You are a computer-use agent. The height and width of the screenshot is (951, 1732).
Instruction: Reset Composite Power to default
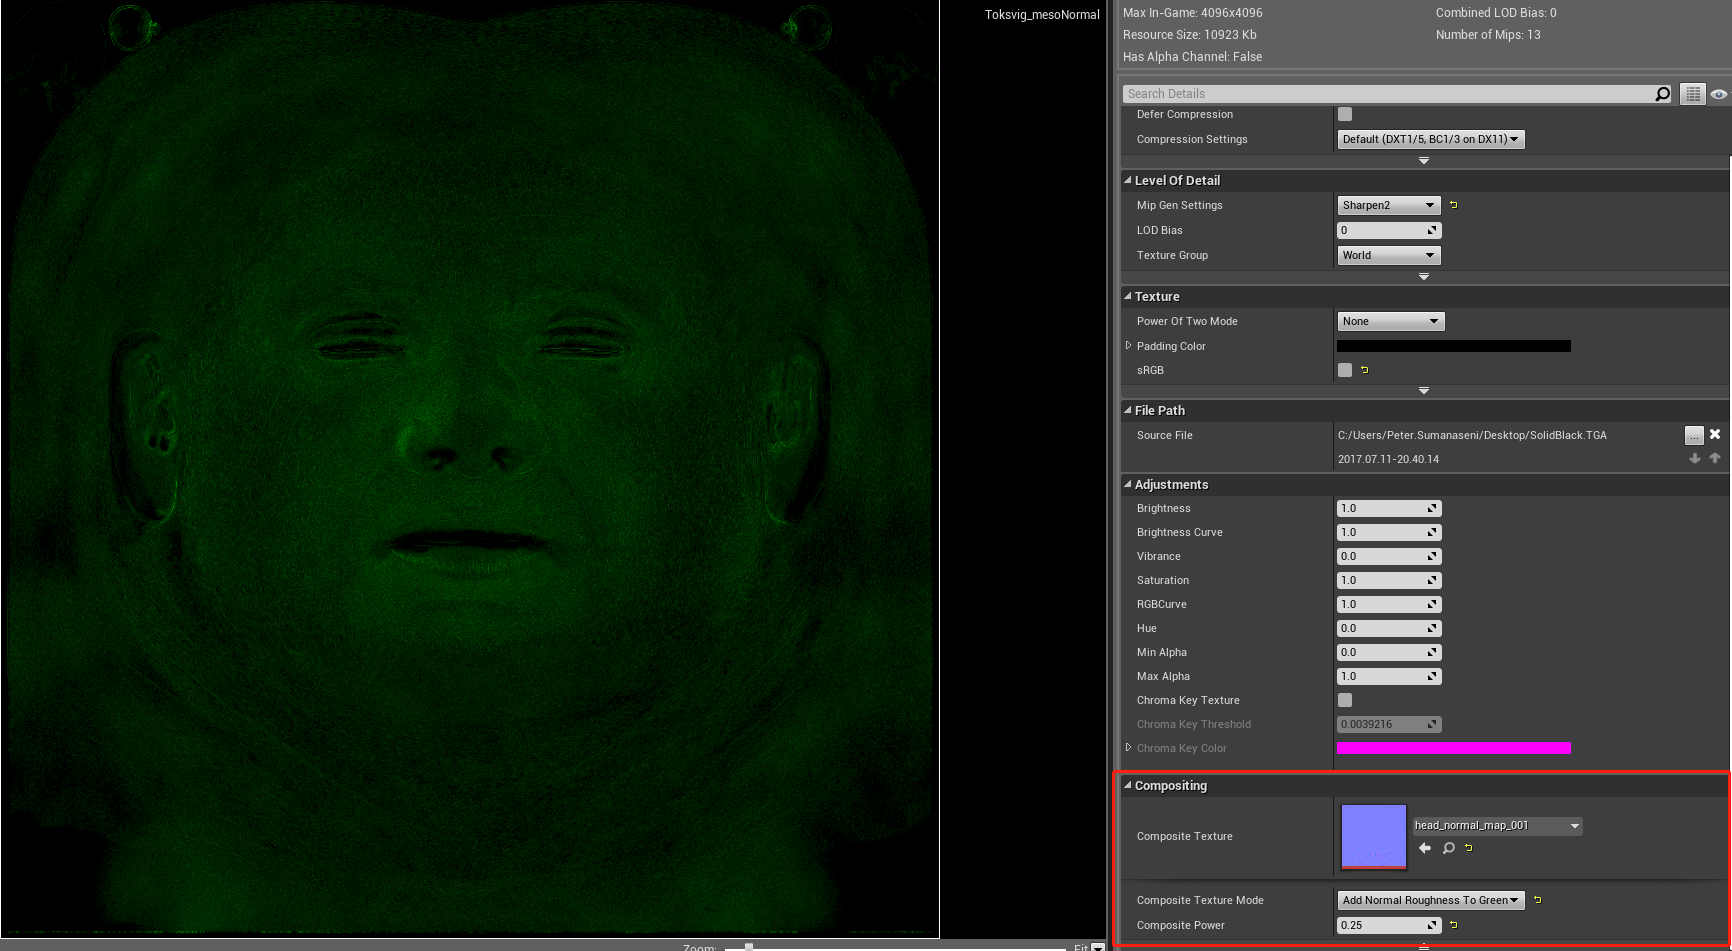coord(1454,925)
